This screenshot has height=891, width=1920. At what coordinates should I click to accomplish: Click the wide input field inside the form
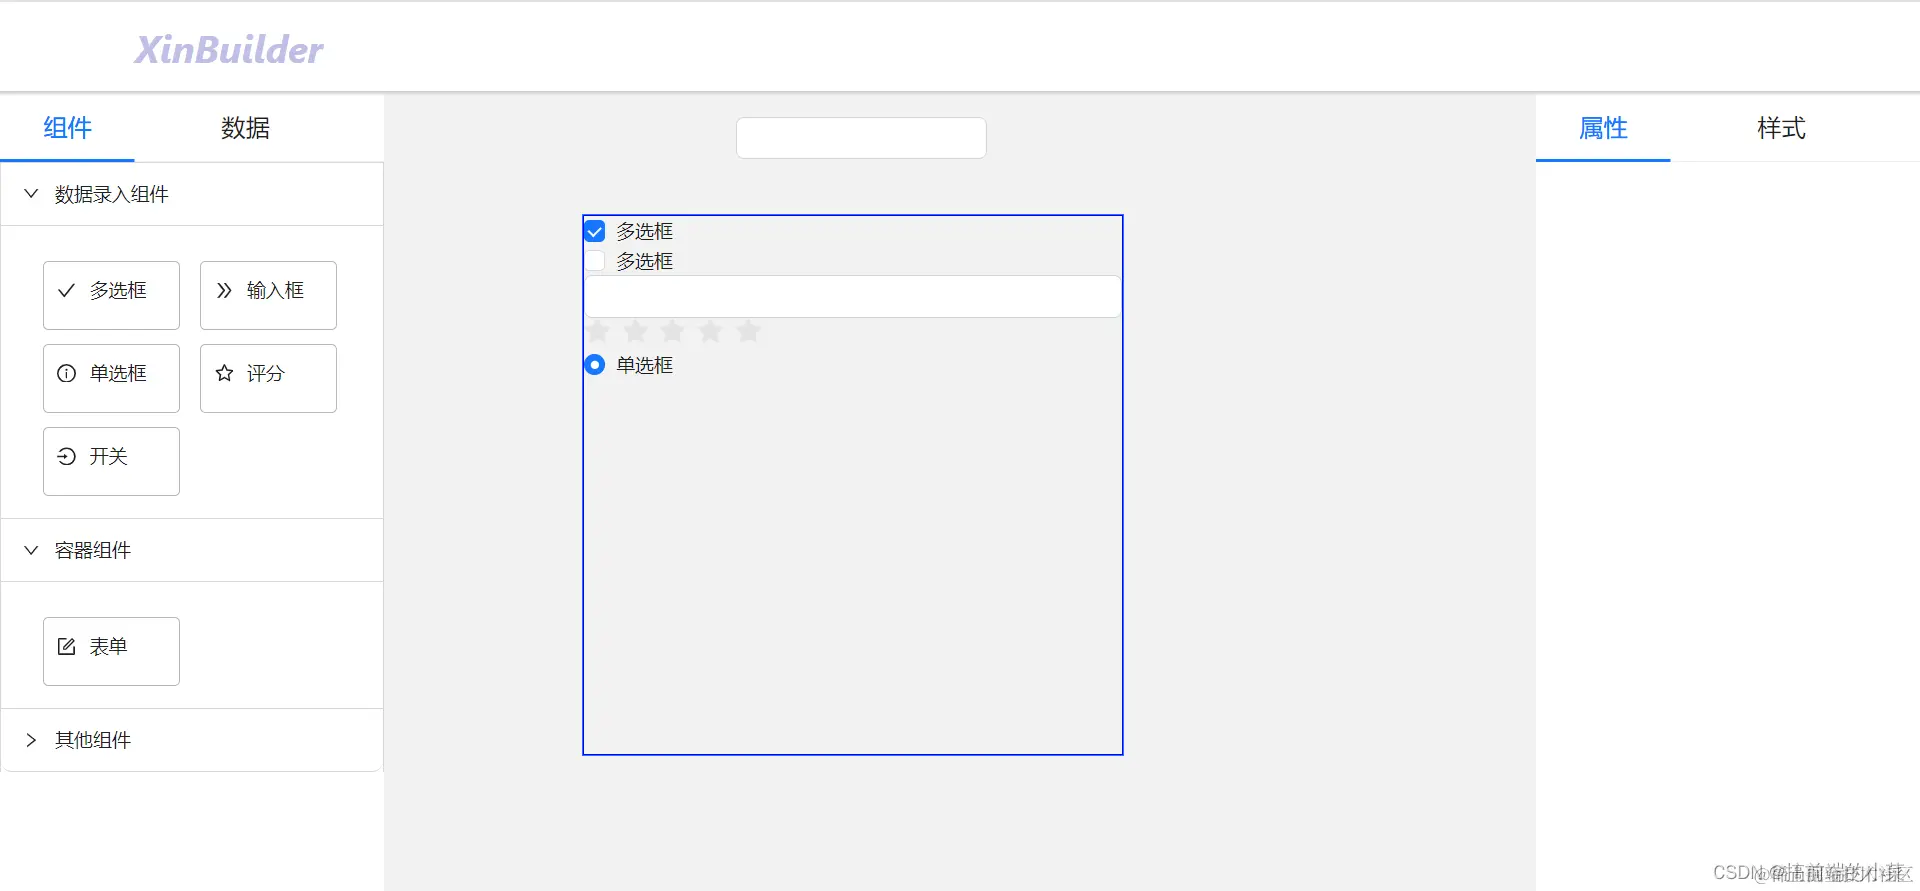pos(853,297)
